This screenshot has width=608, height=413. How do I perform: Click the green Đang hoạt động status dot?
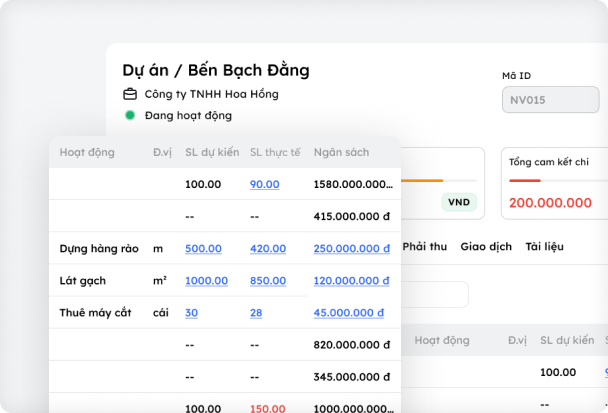[x=130, y=116]
